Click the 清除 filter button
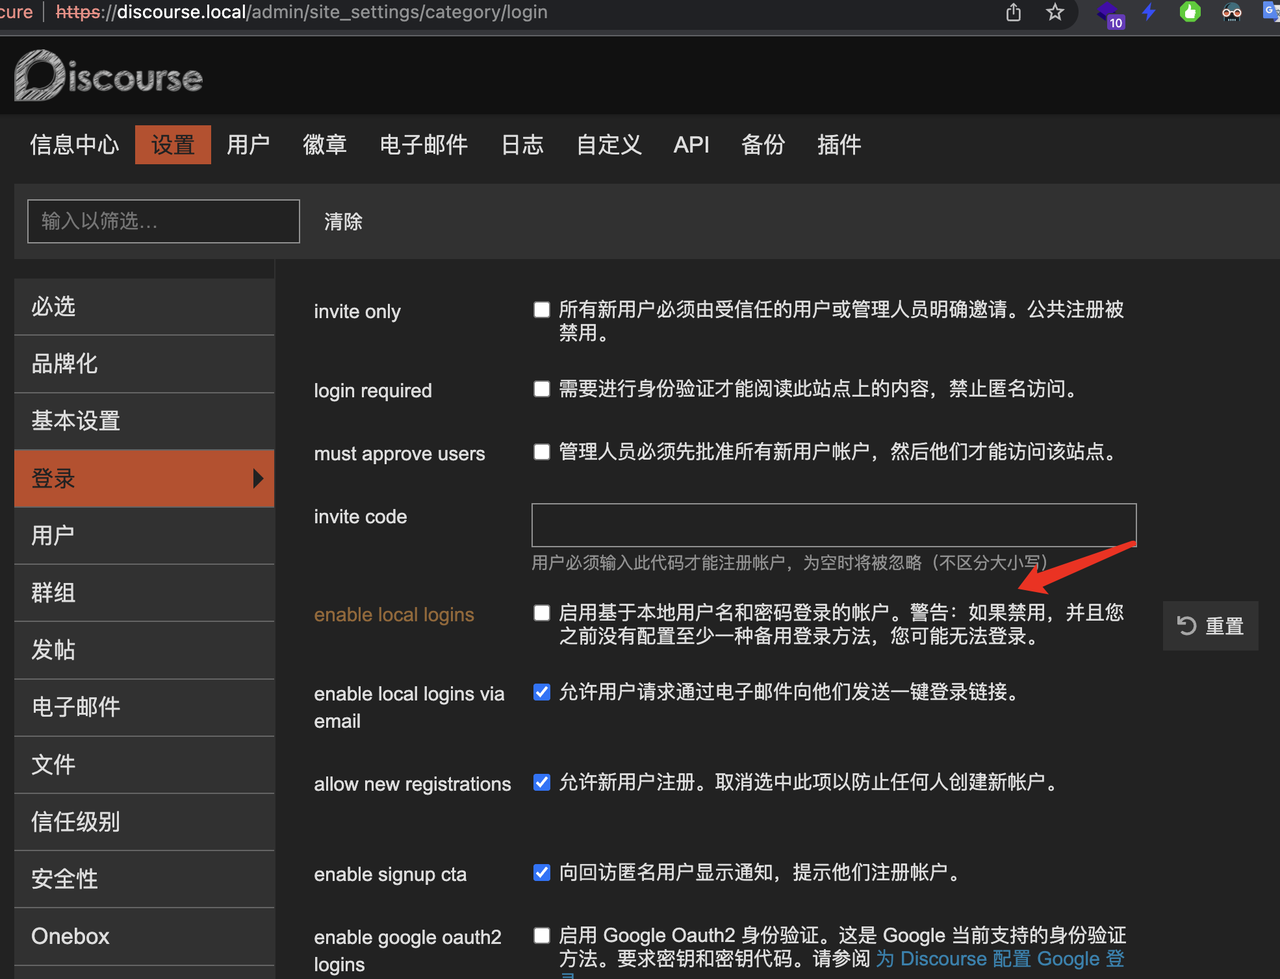Viewport: 1280px width, 979px height. pos(343,221)
